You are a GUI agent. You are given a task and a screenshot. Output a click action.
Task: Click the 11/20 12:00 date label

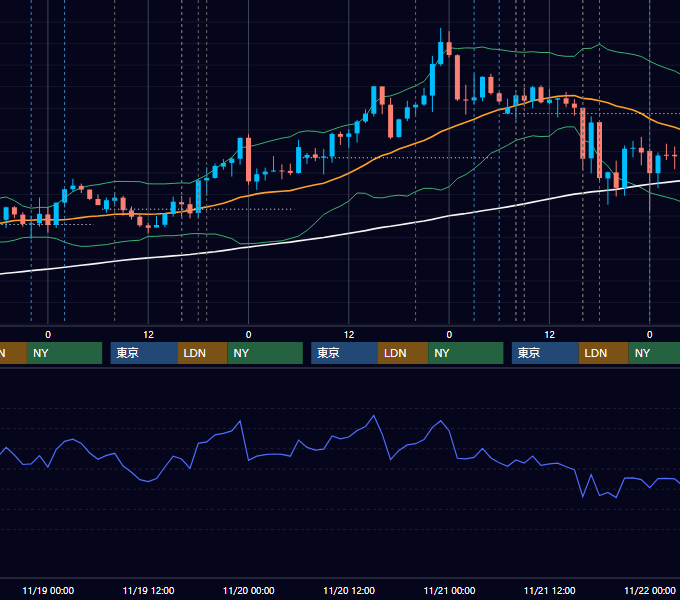[349, 590]
